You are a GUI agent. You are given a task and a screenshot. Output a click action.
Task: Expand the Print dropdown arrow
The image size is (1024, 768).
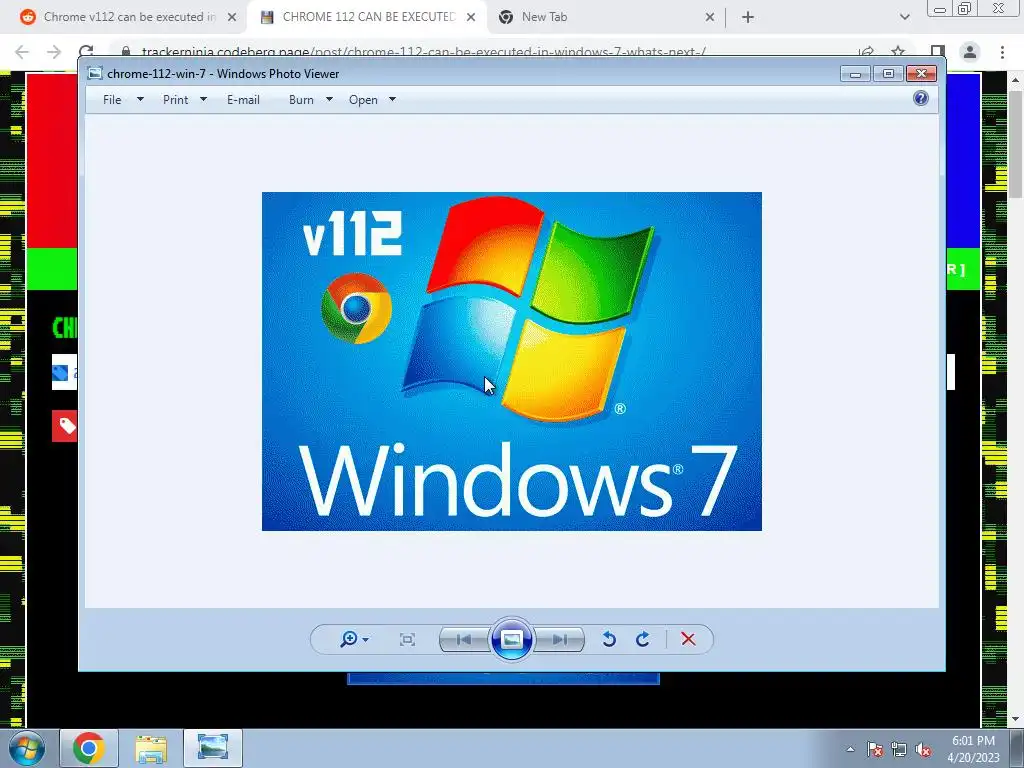pos(203,99)
